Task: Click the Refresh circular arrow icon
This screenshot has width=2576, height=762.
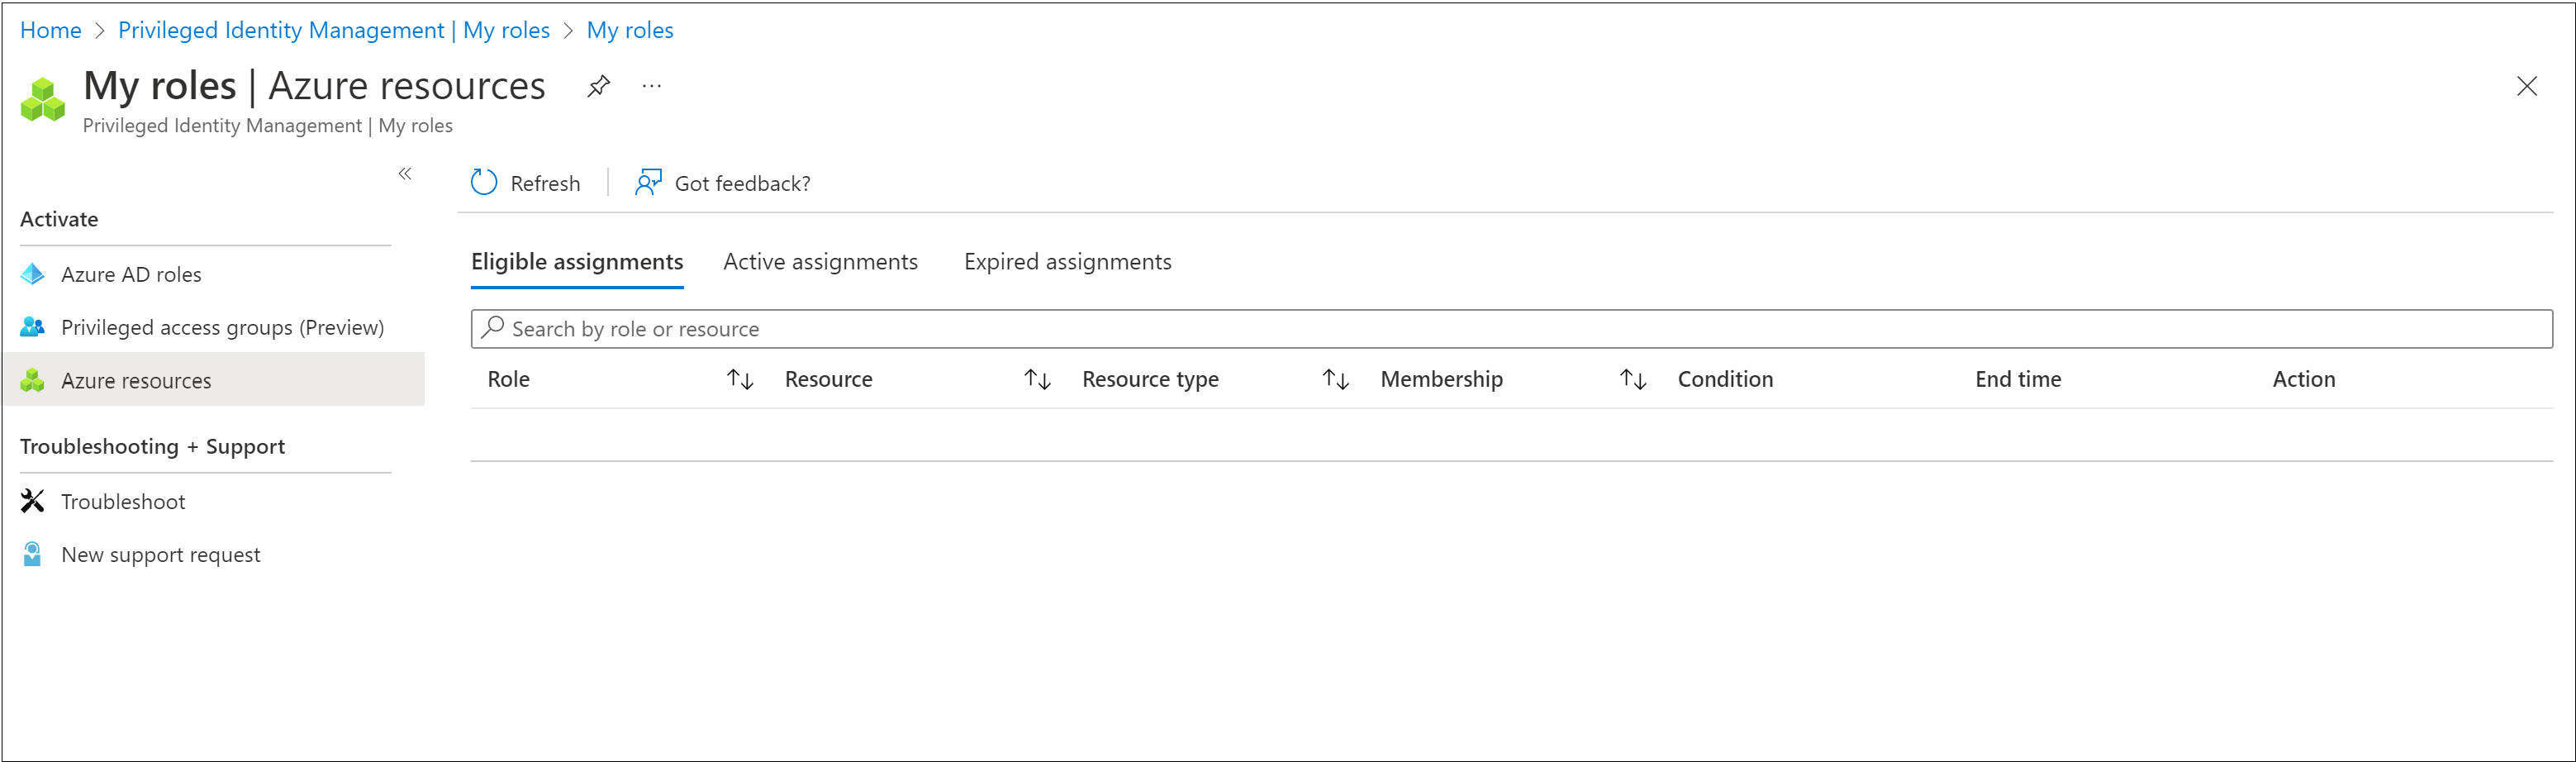Action: 484,182
